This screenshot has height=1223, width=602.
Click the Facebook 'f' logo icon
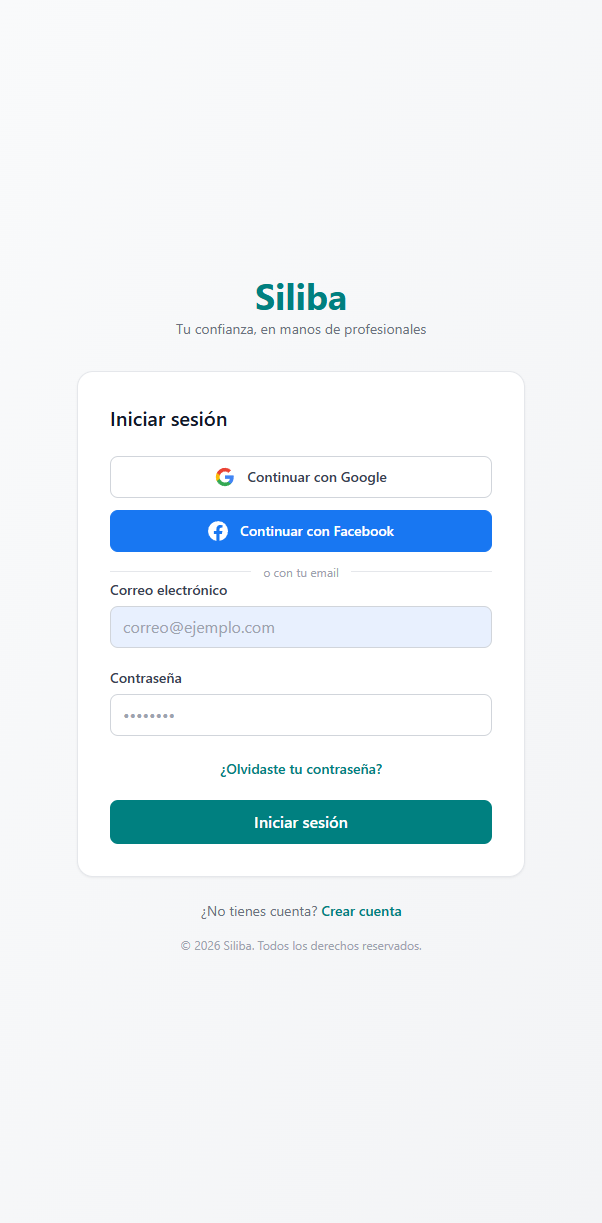pos(218,531)
